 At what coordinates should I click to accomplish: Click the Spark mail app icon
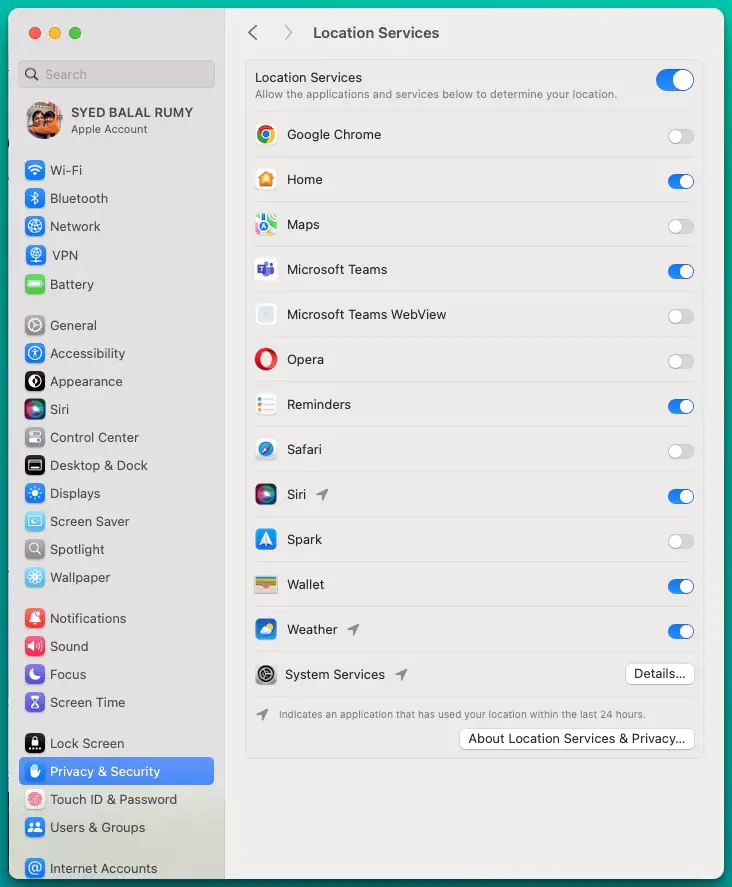pyautogui.click(x=265, y=540)
